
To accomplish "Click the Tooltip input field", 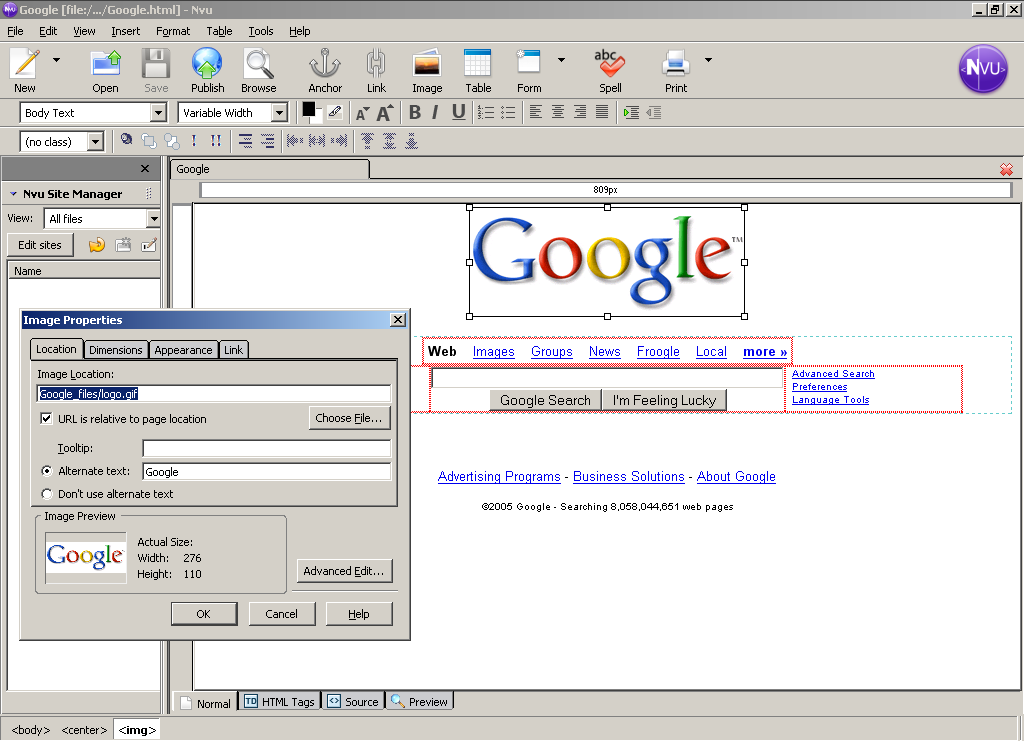I will (x=266, y=448).
